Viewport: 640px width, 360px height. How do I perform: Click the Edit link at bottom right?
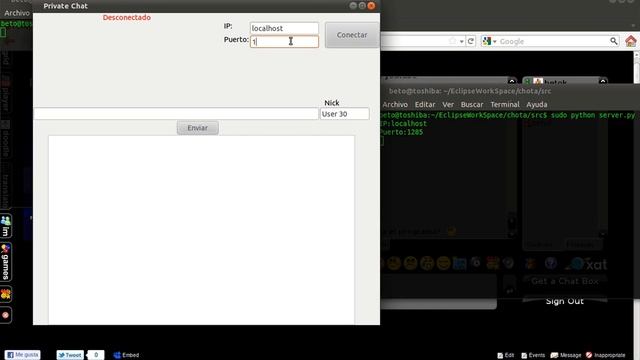[x=506, y=356]
